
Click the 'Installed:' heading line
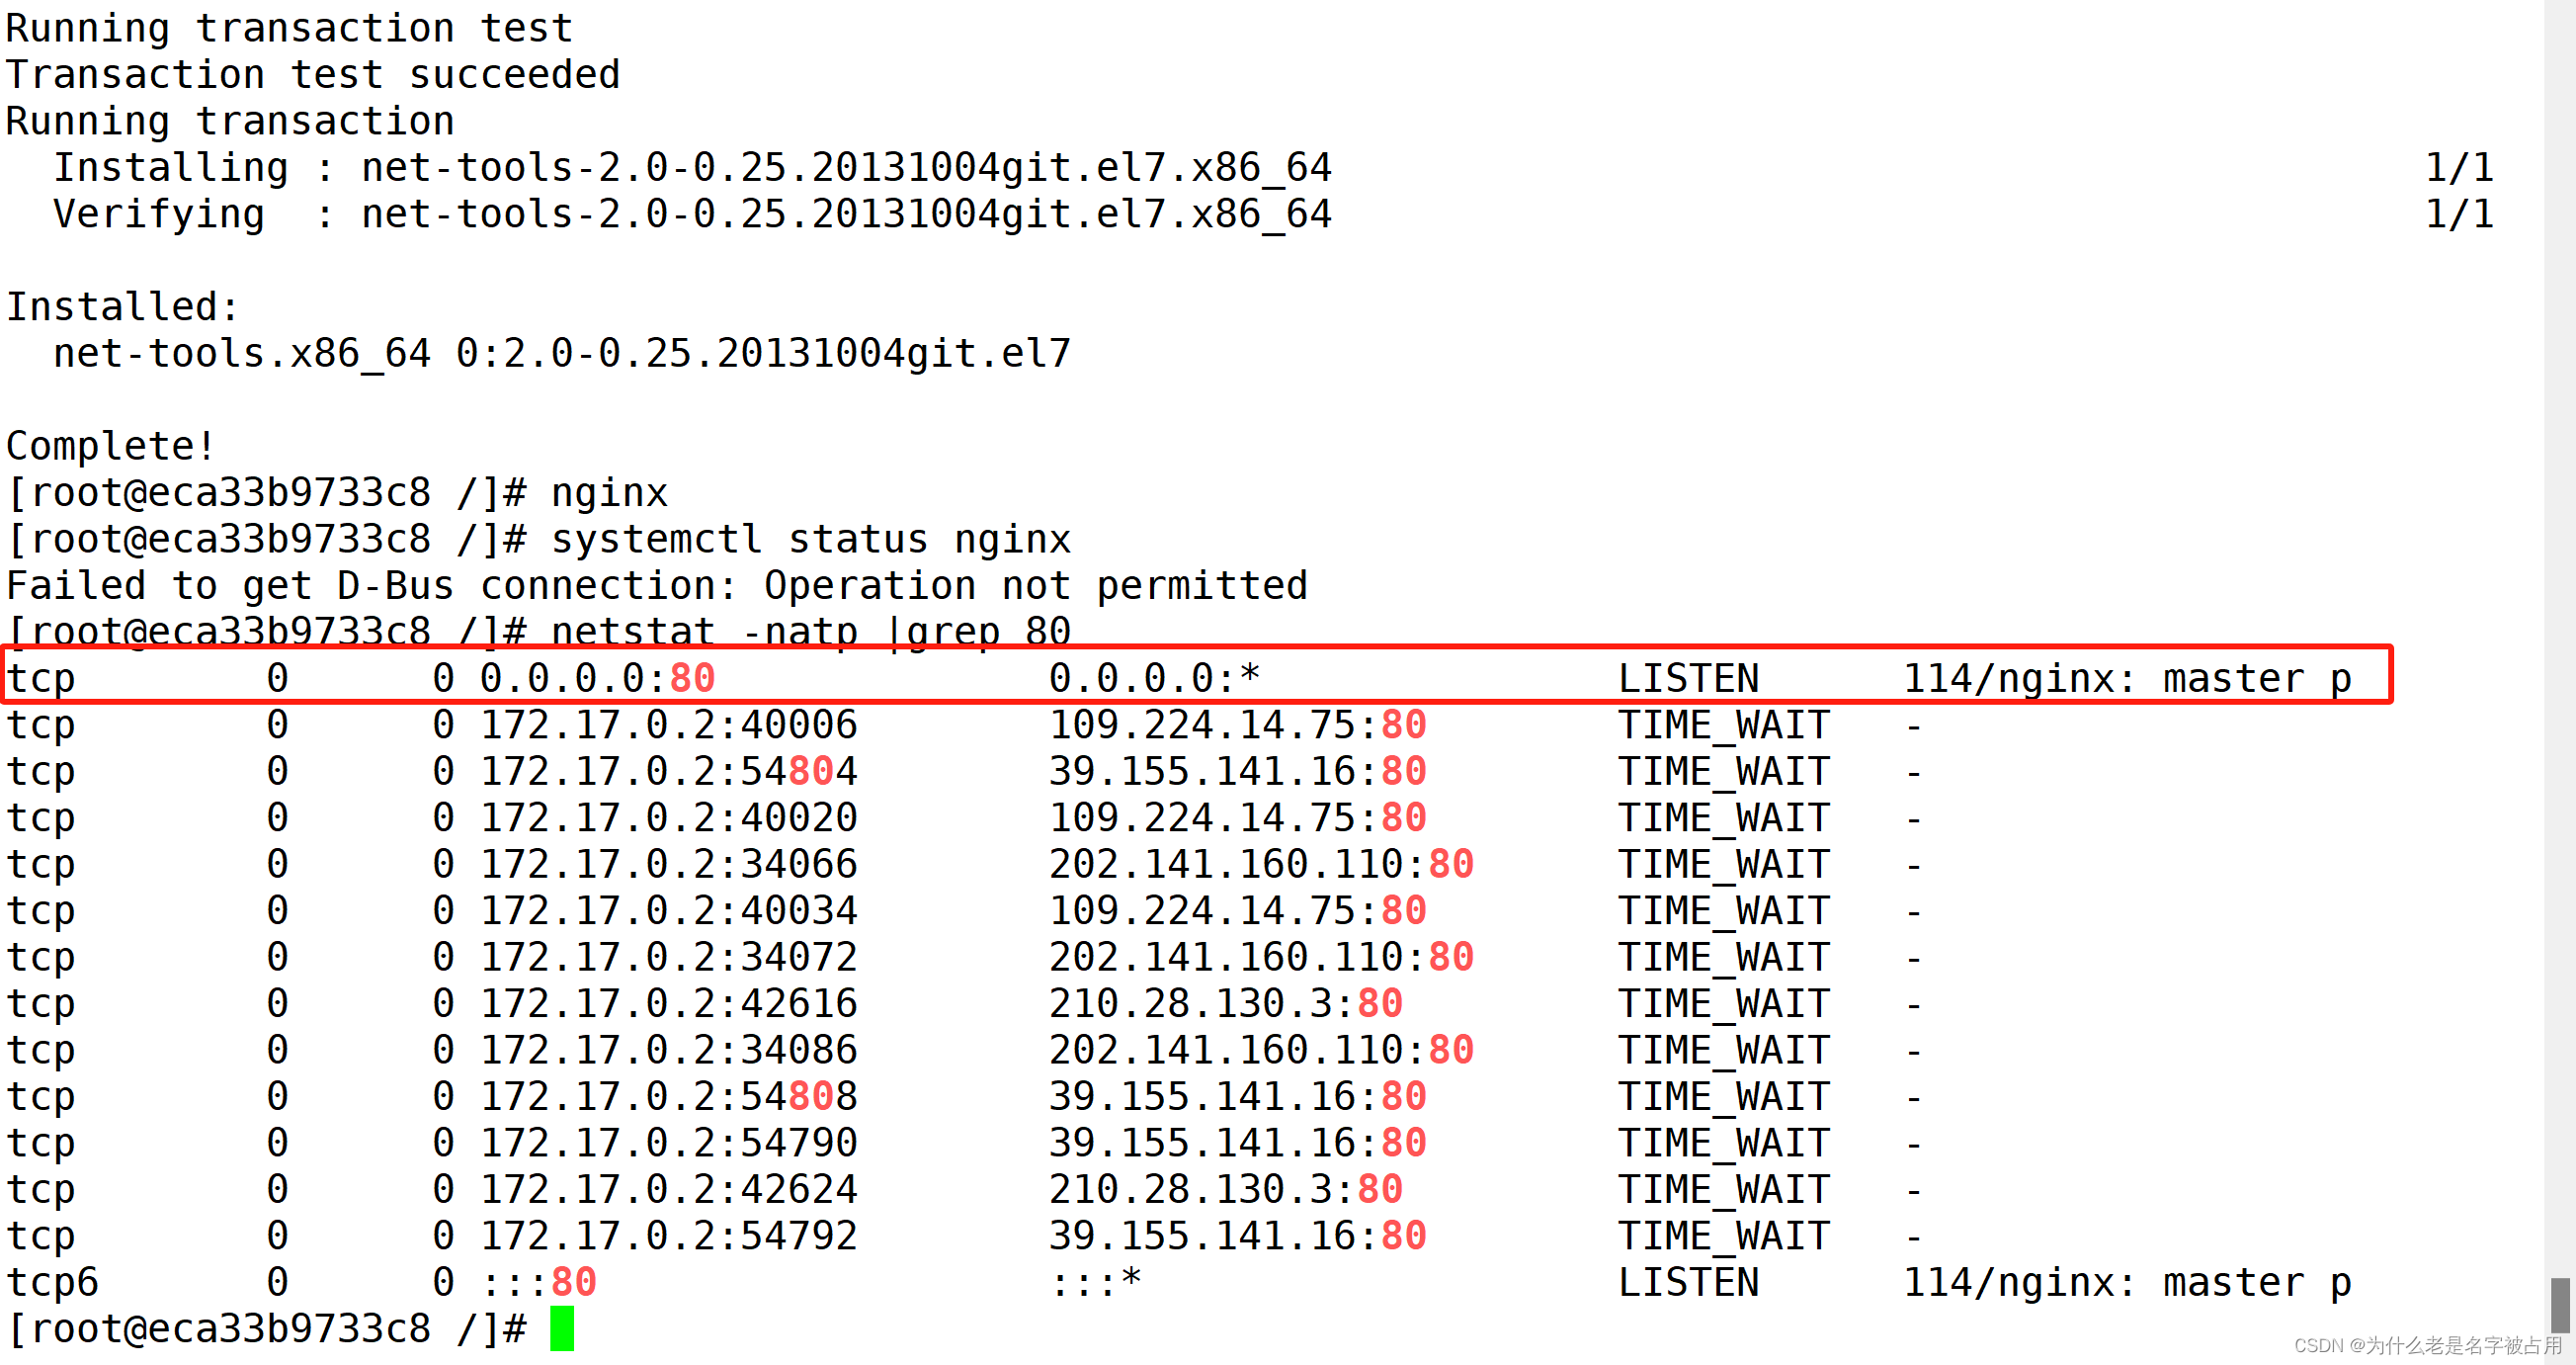point(122,306)
